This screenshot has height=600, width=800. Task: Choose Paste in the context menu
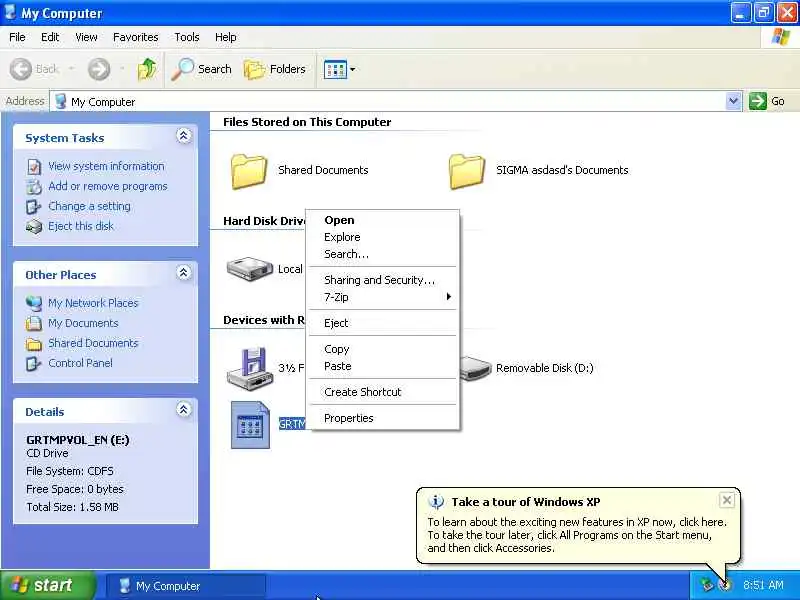[385, 366]
